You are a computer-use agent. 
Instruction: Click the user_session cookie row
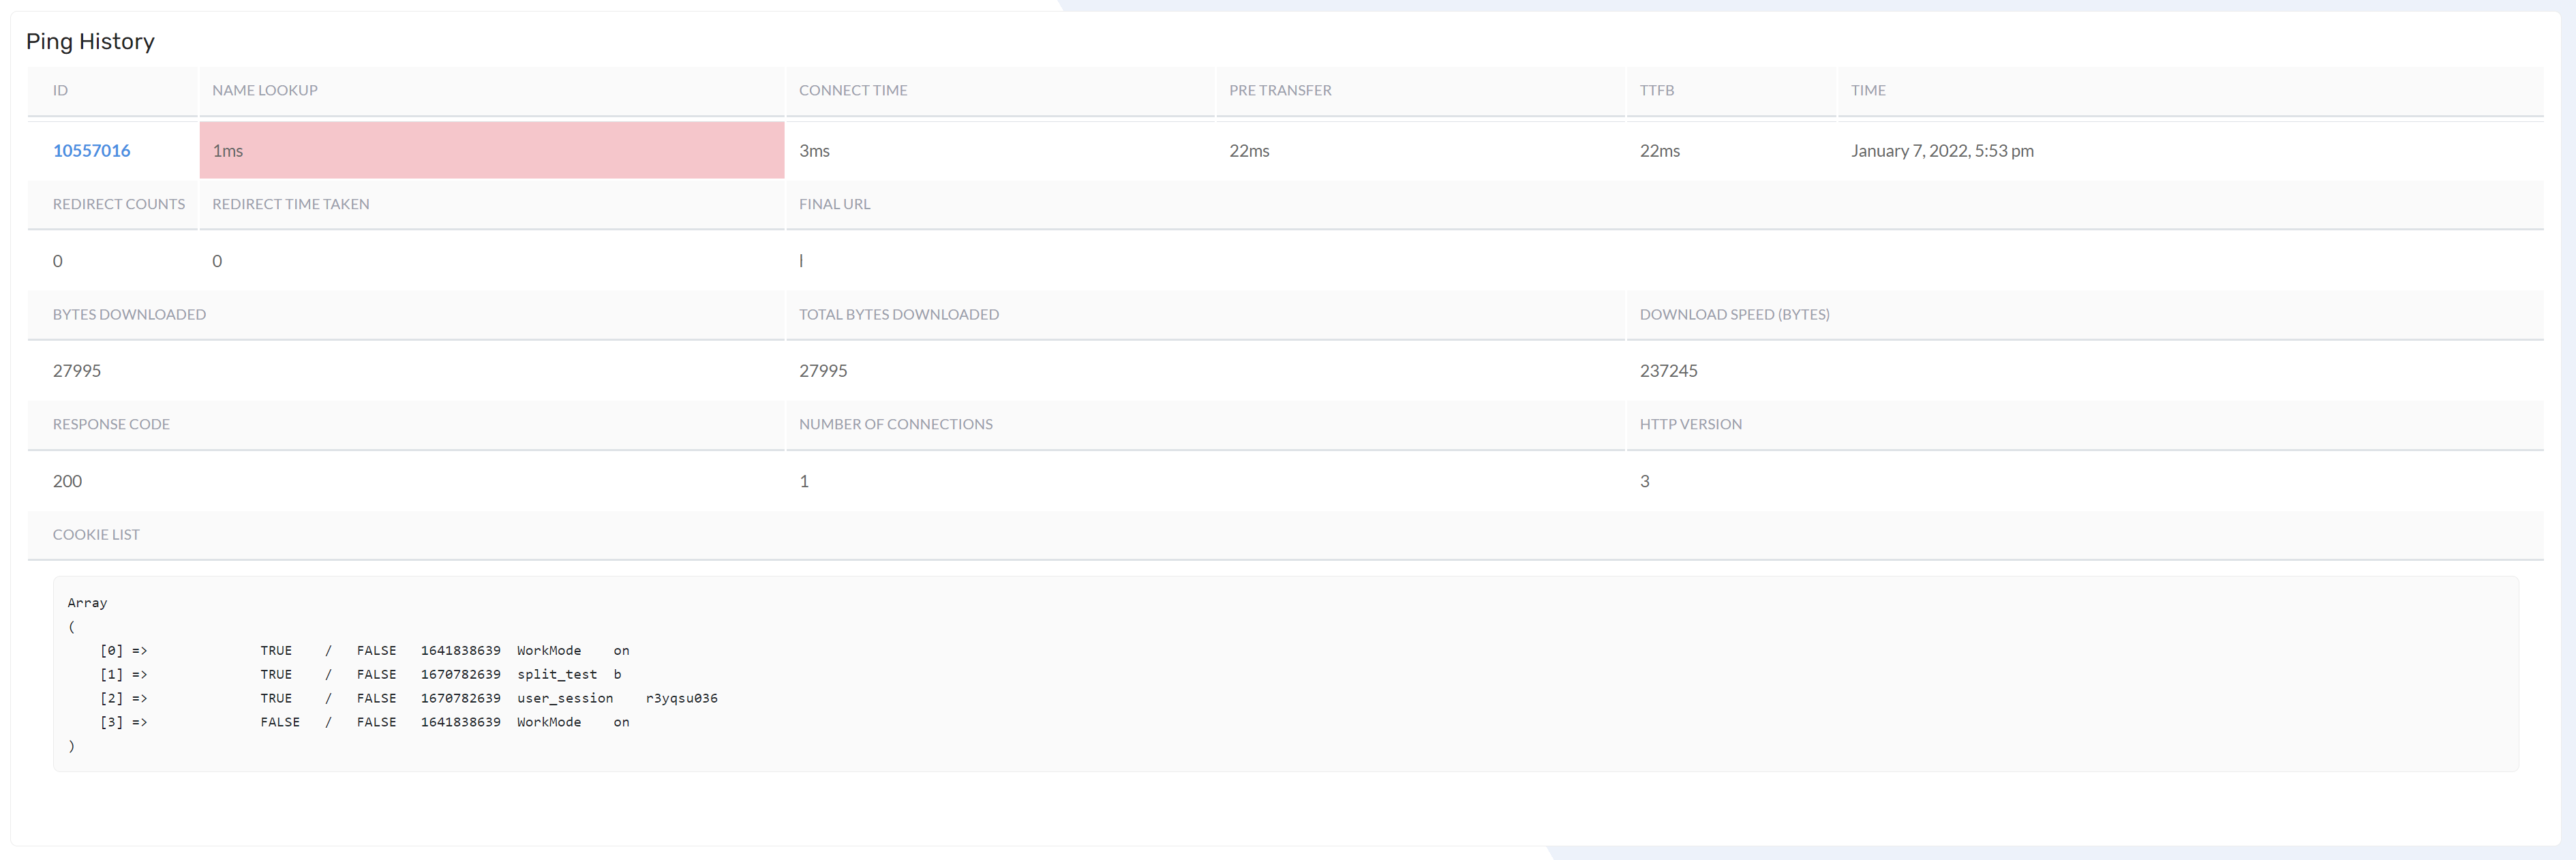pos(565,698)
